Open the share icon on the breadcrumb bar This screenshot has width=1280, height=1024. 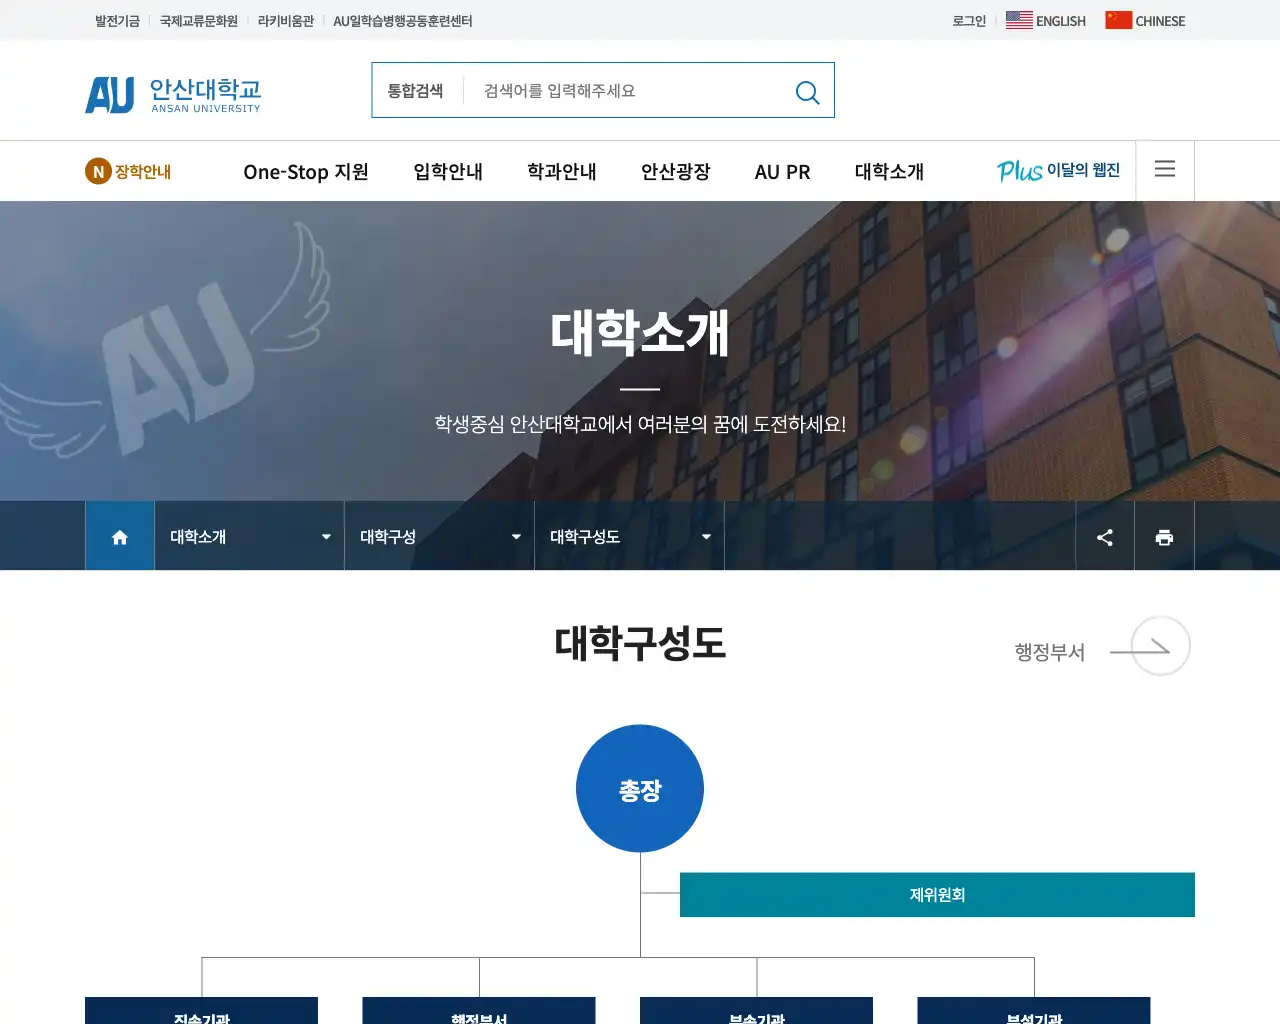(x=1104, y=536)
